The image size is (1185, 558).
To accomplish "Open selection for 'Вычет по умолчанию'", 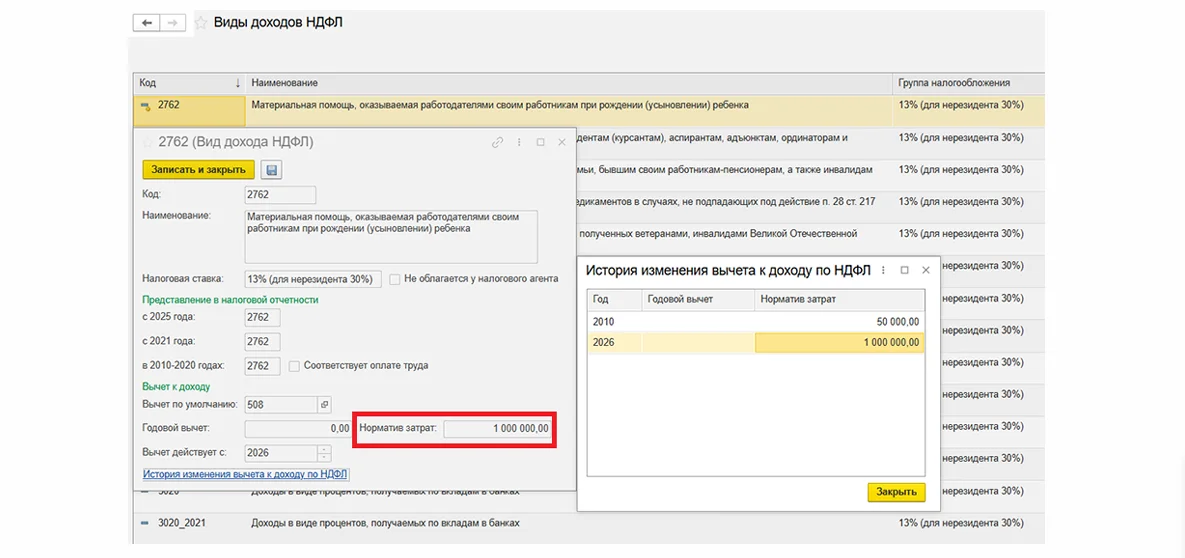I will (x=324, y=405).
